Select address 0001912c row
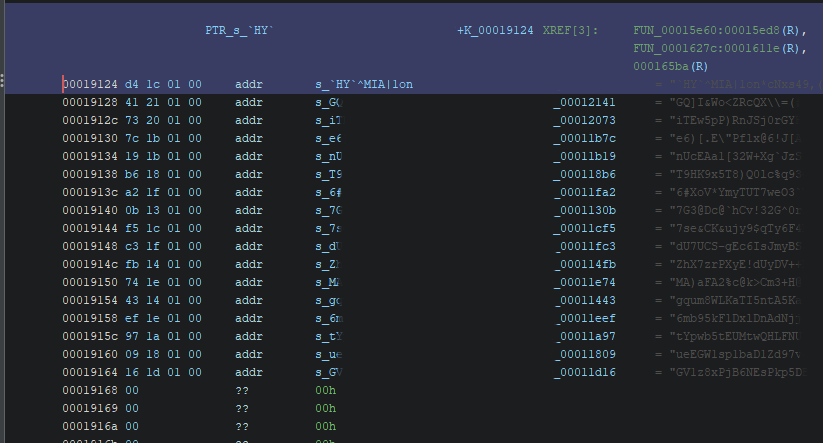The width and height of the screenshot is (823, 443). coord(90,120)
